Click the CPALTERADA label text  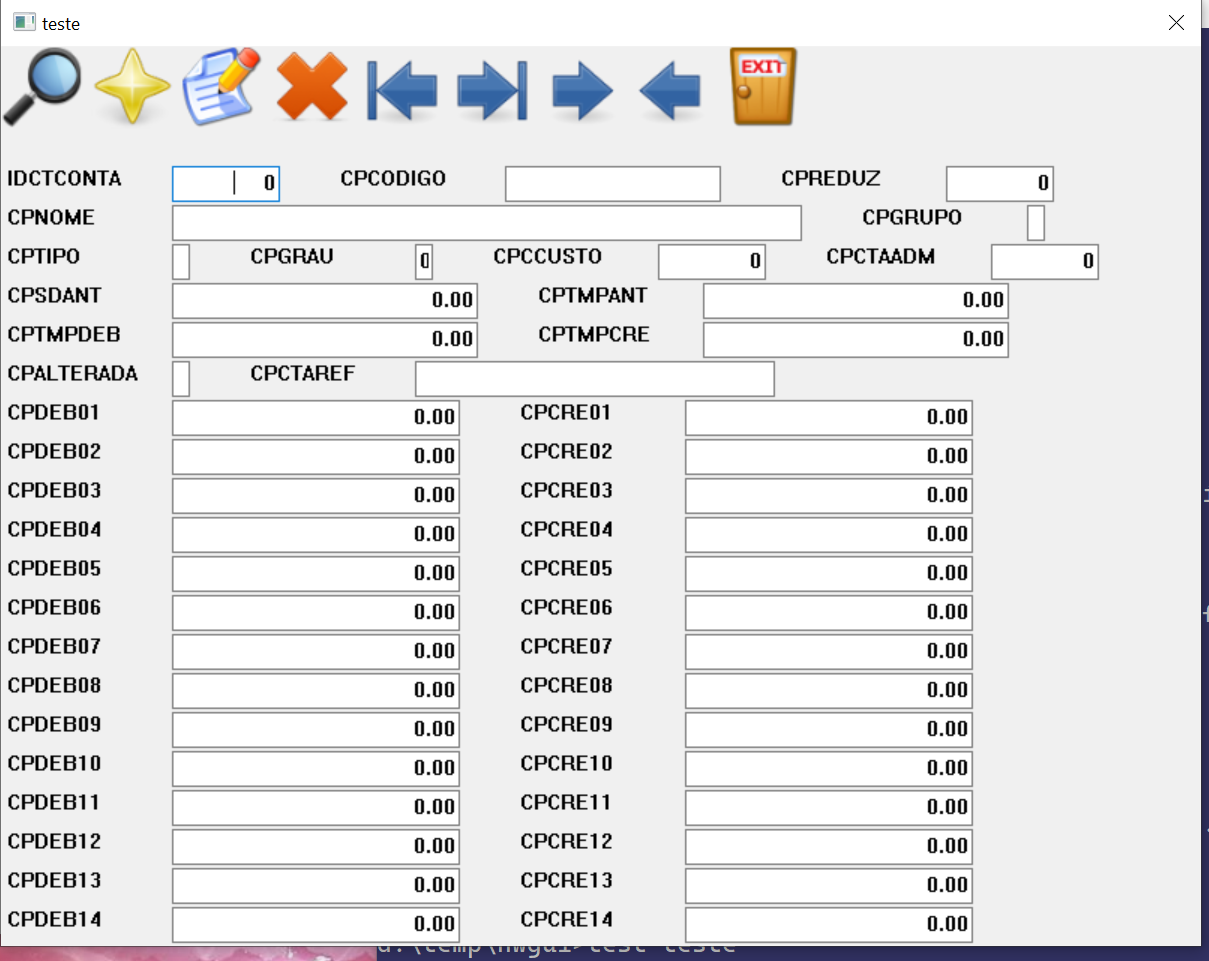coord(73,374)
